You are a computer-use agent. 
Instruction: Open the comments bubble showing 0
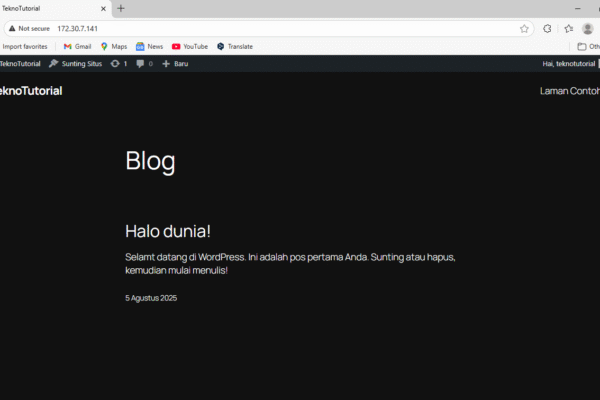coord(145,64)
